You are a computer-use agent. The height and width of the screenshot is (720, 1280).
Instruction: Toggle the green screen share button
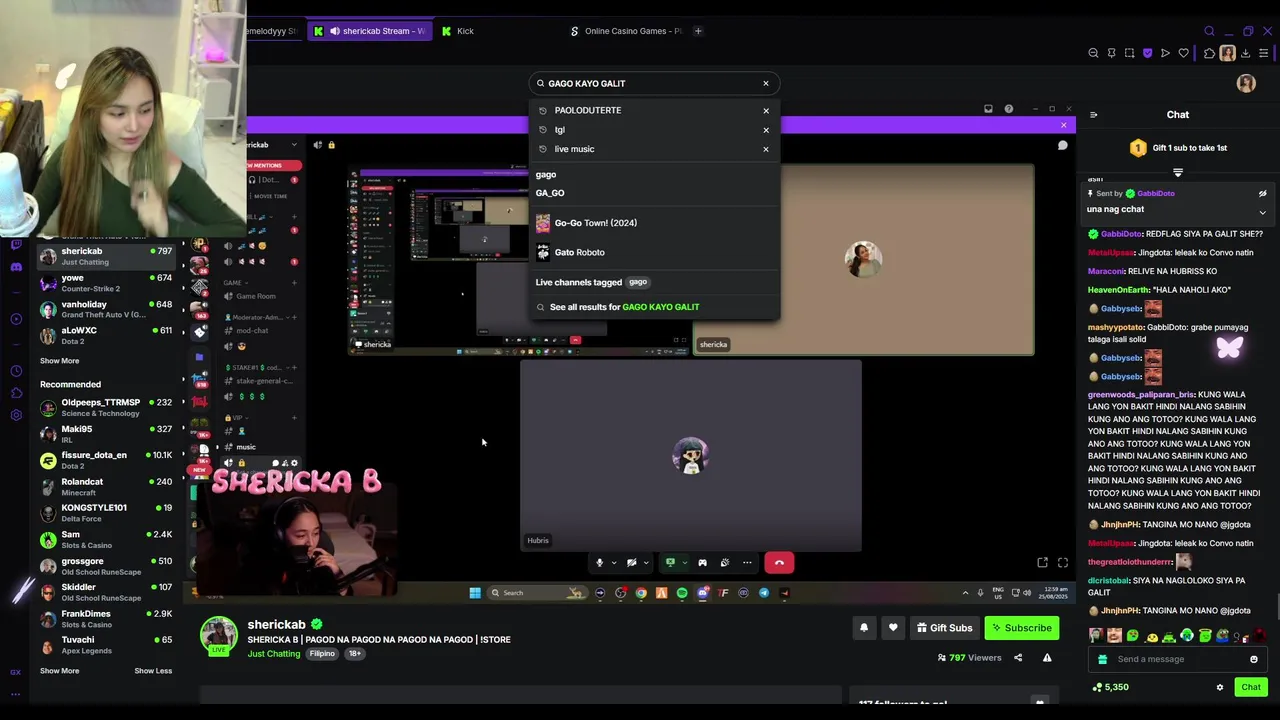click(x=670, y=563)
